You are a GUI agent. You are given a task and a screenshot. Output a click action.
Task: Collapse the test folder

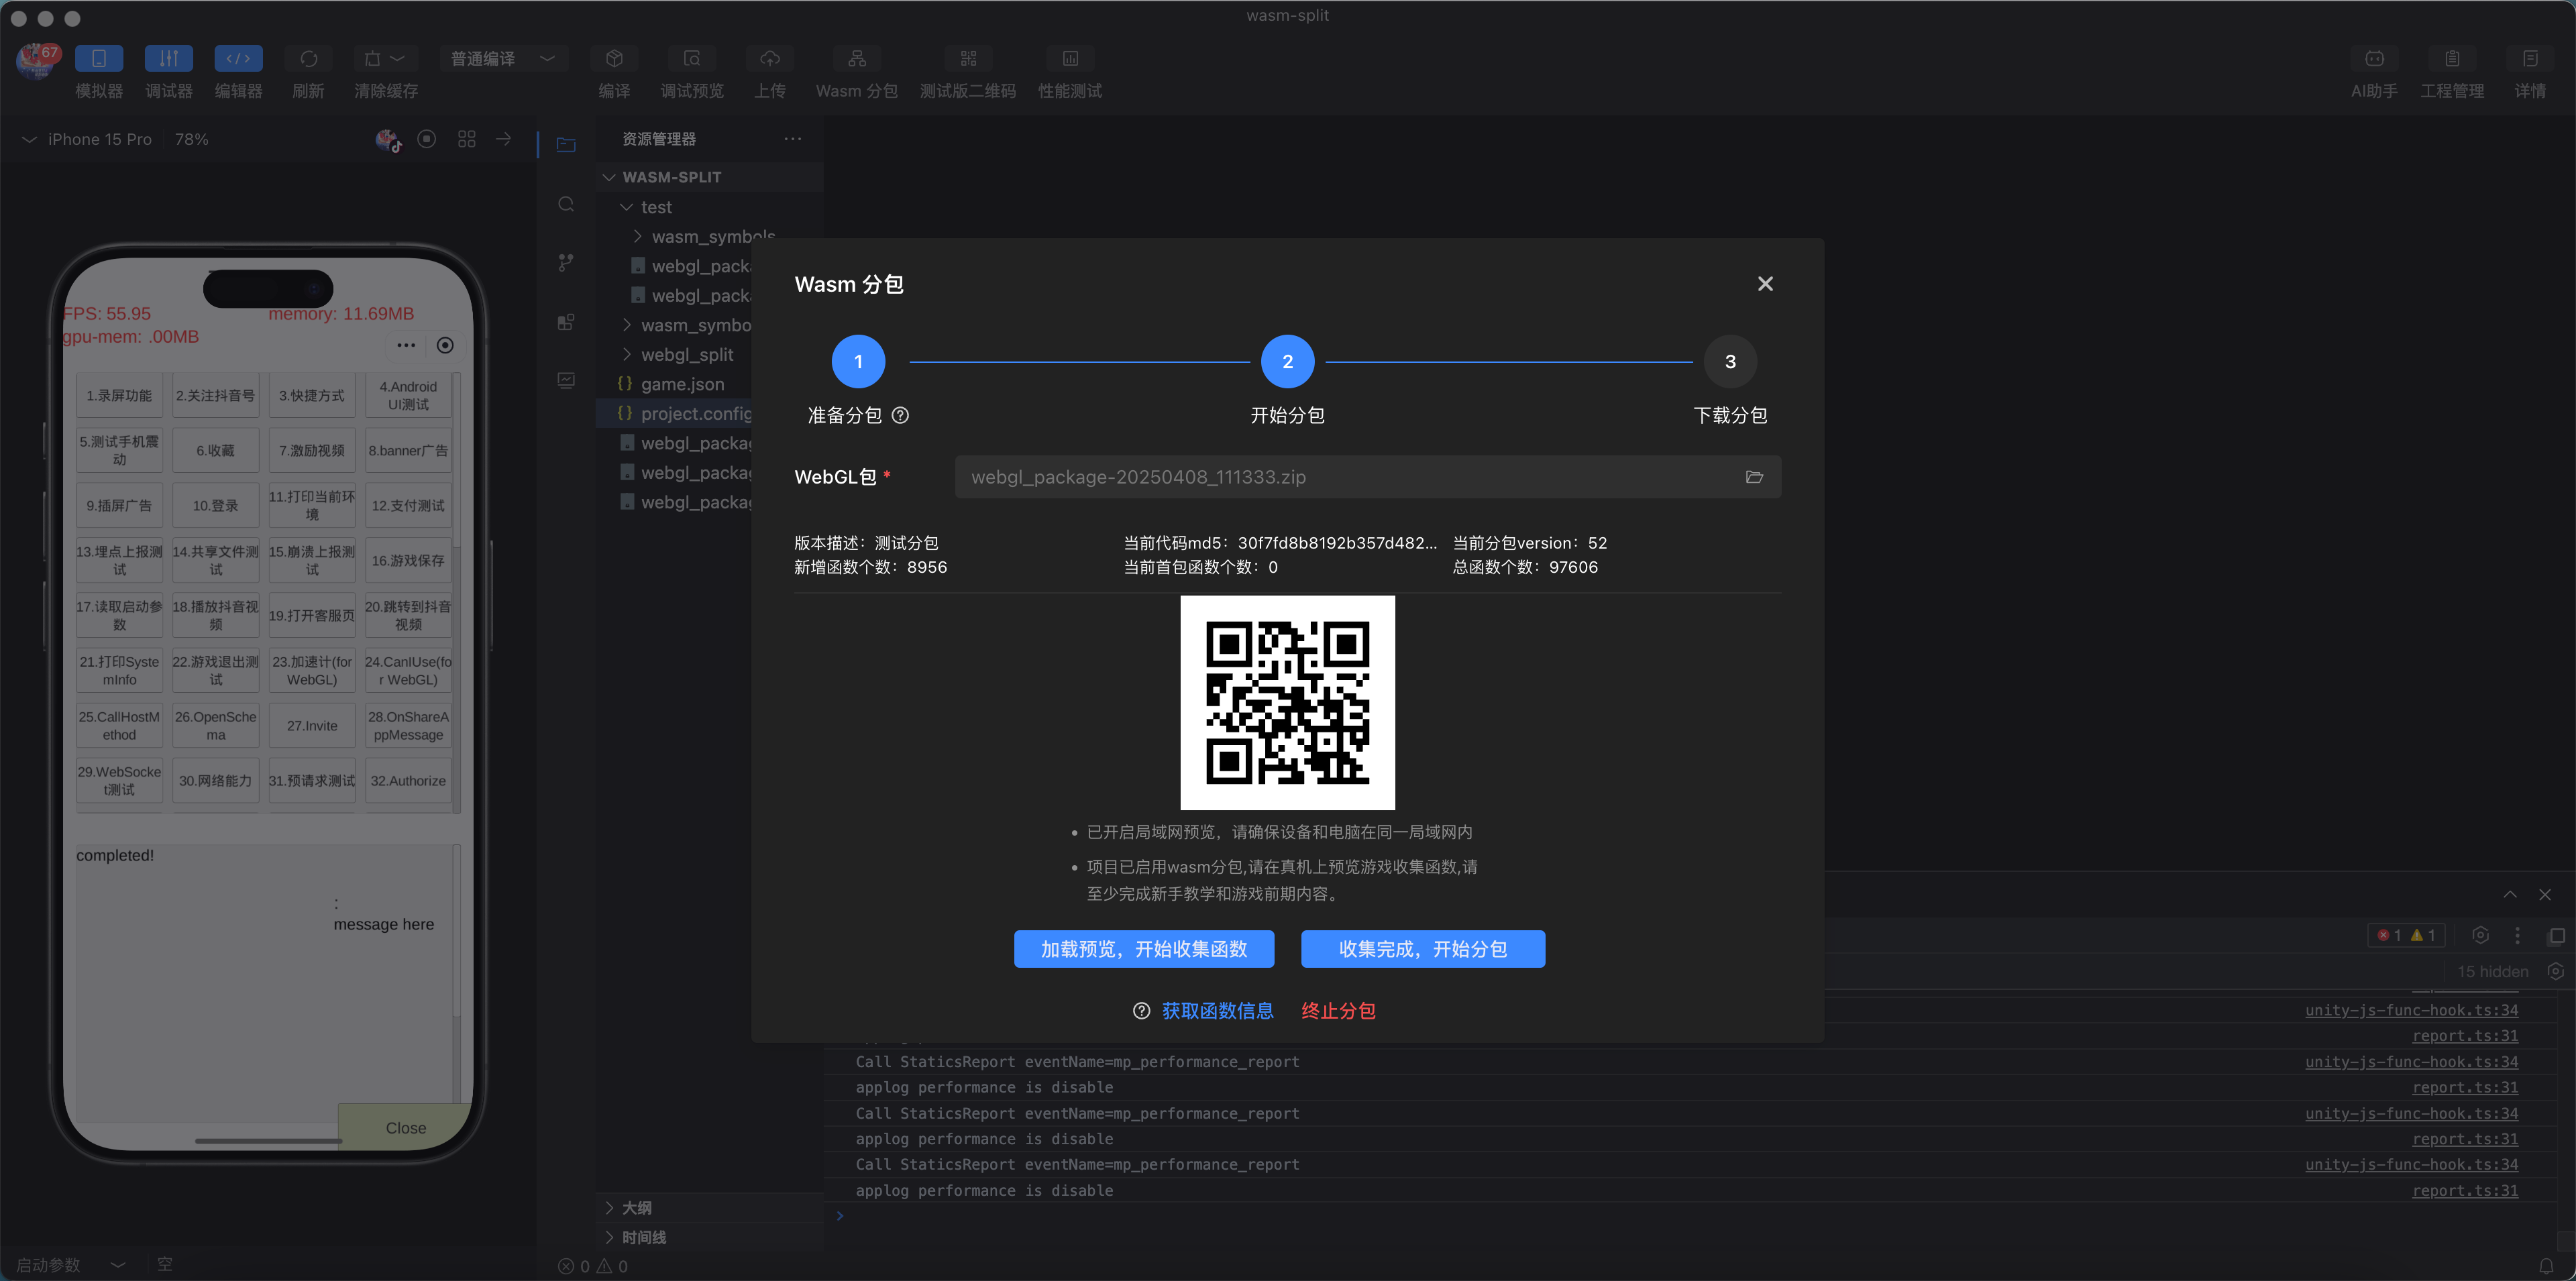(710, 207)
